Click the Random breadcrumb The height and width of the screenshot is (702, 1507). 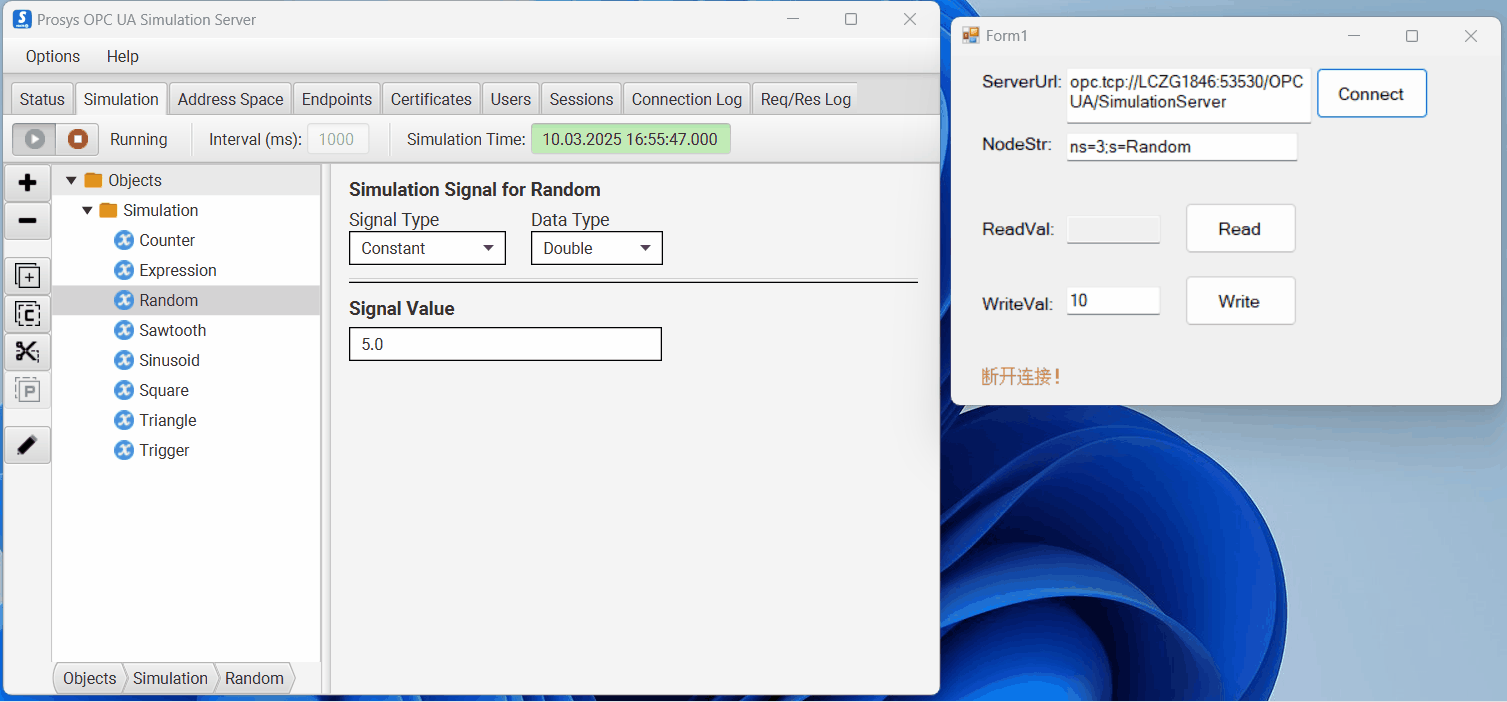coord(255,678)
